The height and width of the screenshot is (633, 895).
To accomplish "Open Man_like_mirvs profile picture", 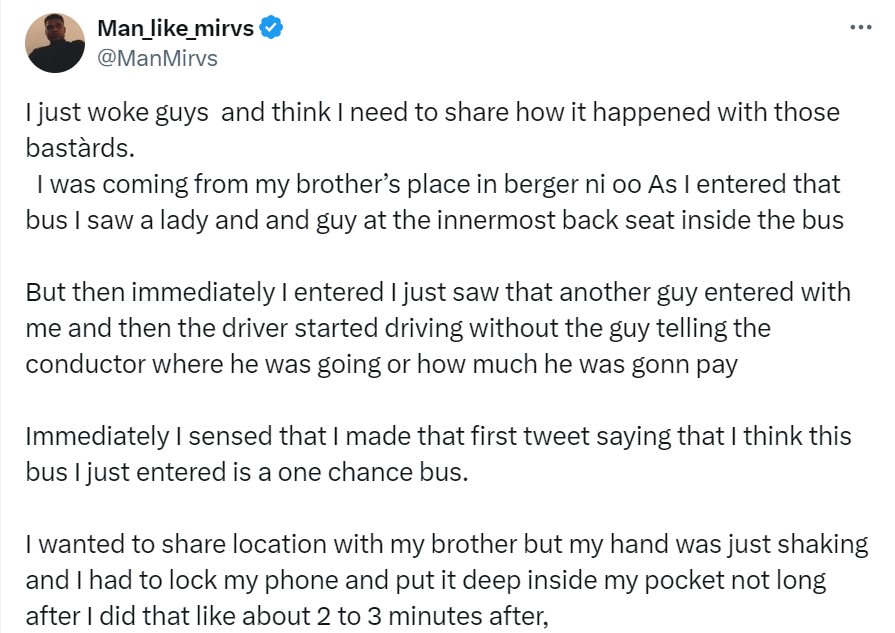I will (55, 42).
